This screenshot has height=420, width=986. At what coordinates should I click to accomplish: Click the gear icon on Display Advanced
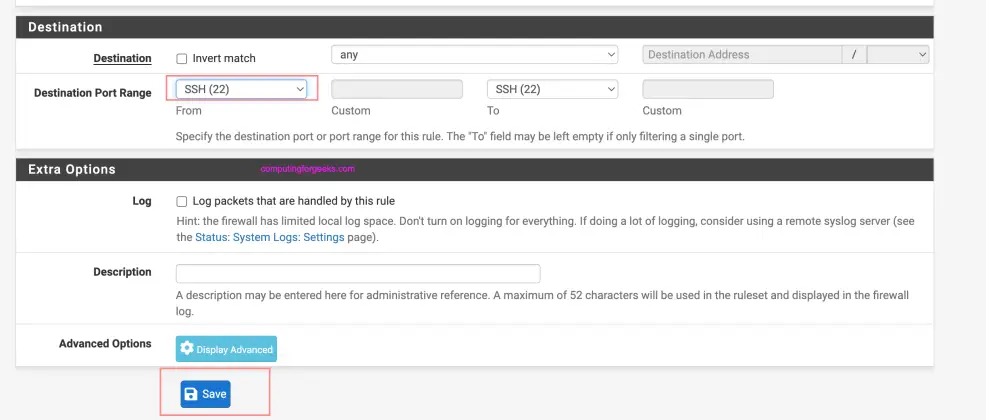pos(187,348)
